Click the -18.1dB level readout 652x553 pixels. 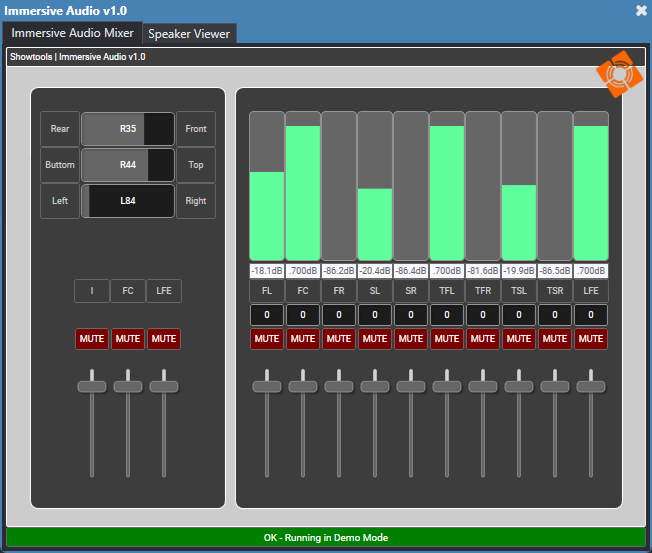[267, 271]
